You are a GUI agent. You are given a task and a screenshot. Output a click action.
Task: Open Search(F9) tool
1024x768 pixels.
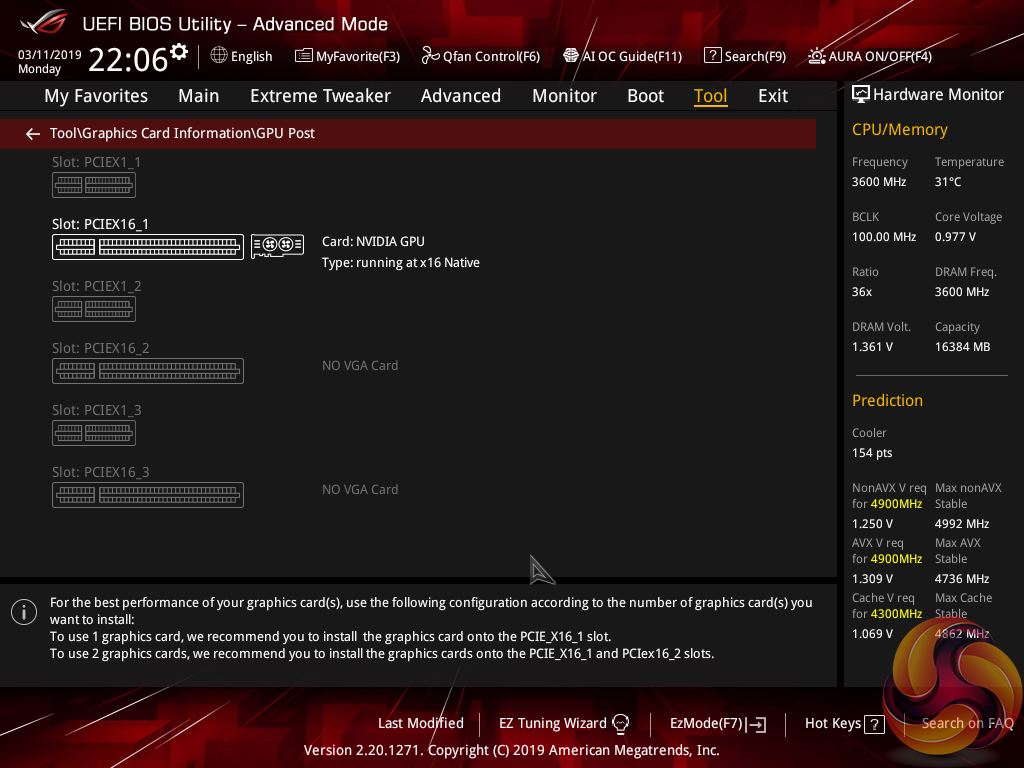(744, 56)
